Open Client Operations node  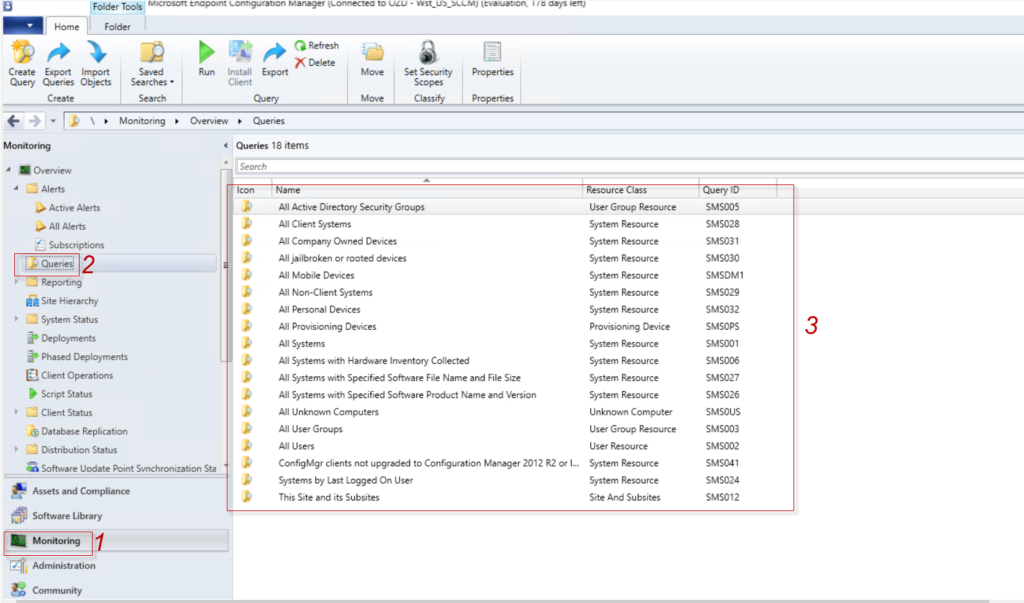pos(76,376)
